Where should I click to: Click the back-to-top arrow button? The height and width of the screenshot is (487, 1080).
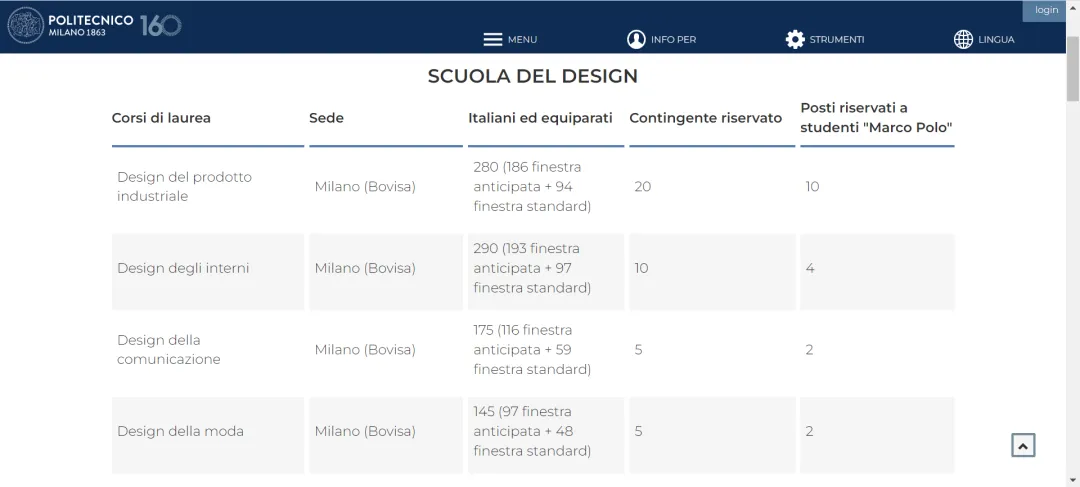tap(1023, 446)
